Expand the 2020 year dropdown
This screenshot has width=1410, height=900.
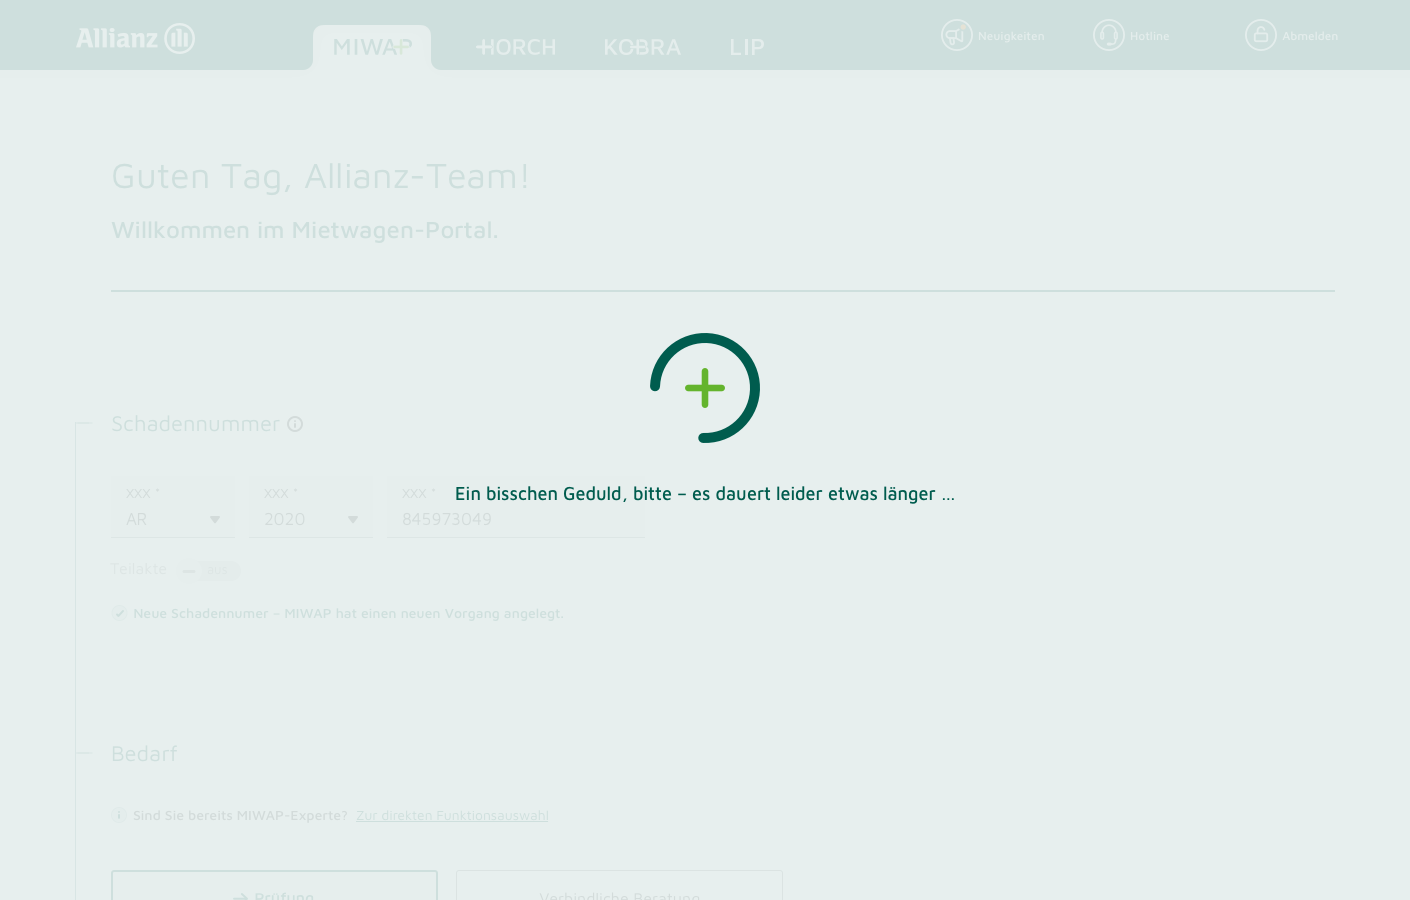point(310,519)
